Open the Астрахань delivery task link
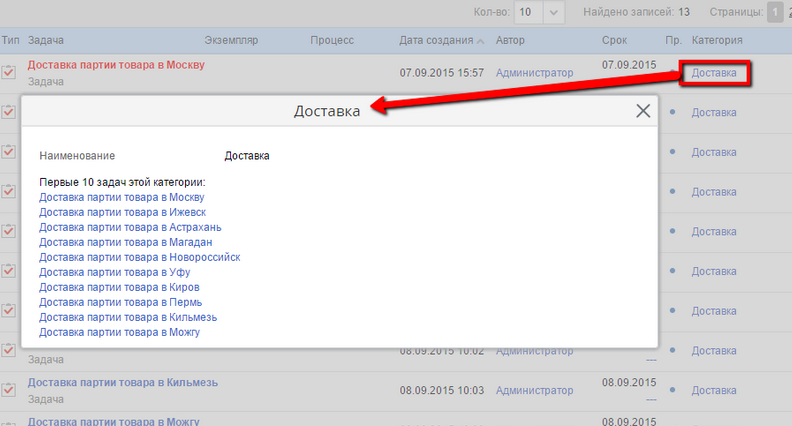Image resolution: width=792 pixels, height=426 pixels. (x=130, y=227)
